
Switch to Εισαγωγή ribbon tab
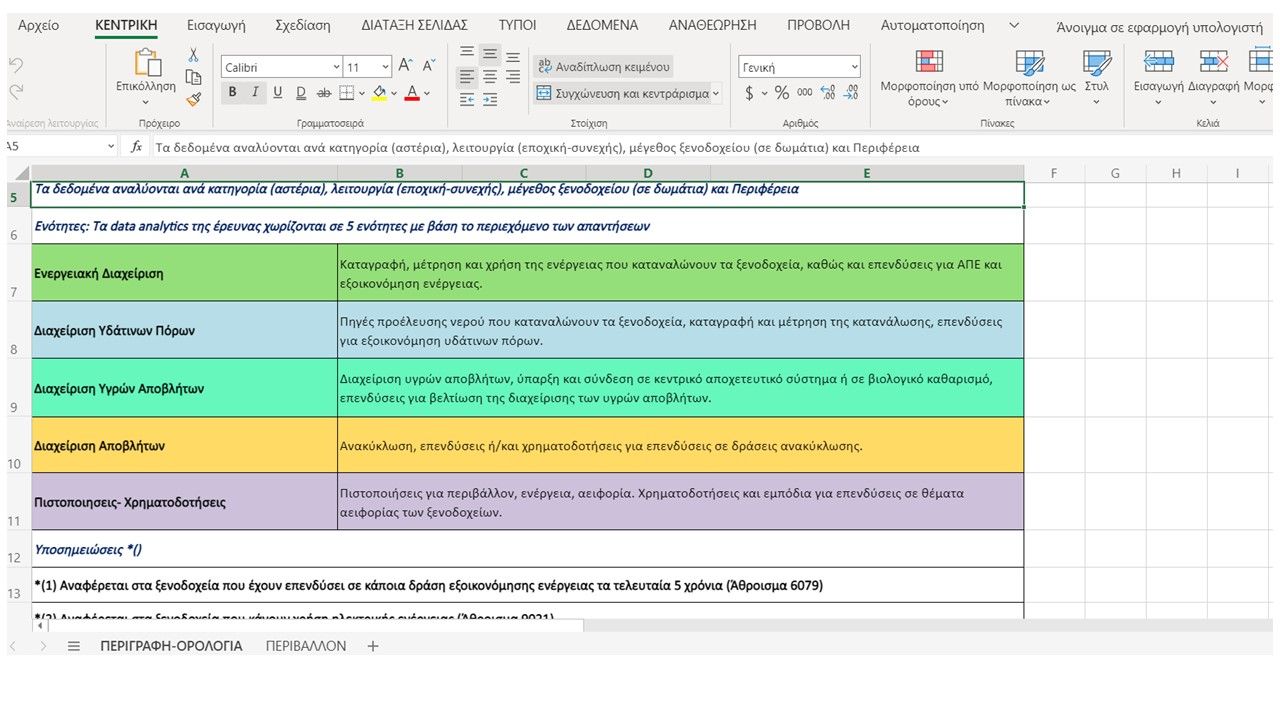(215, 25)
